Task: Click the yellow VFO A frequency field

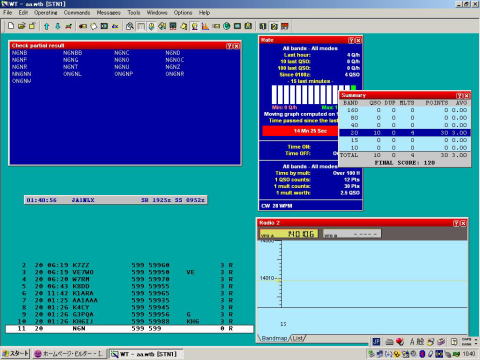Action: (289, 234)
